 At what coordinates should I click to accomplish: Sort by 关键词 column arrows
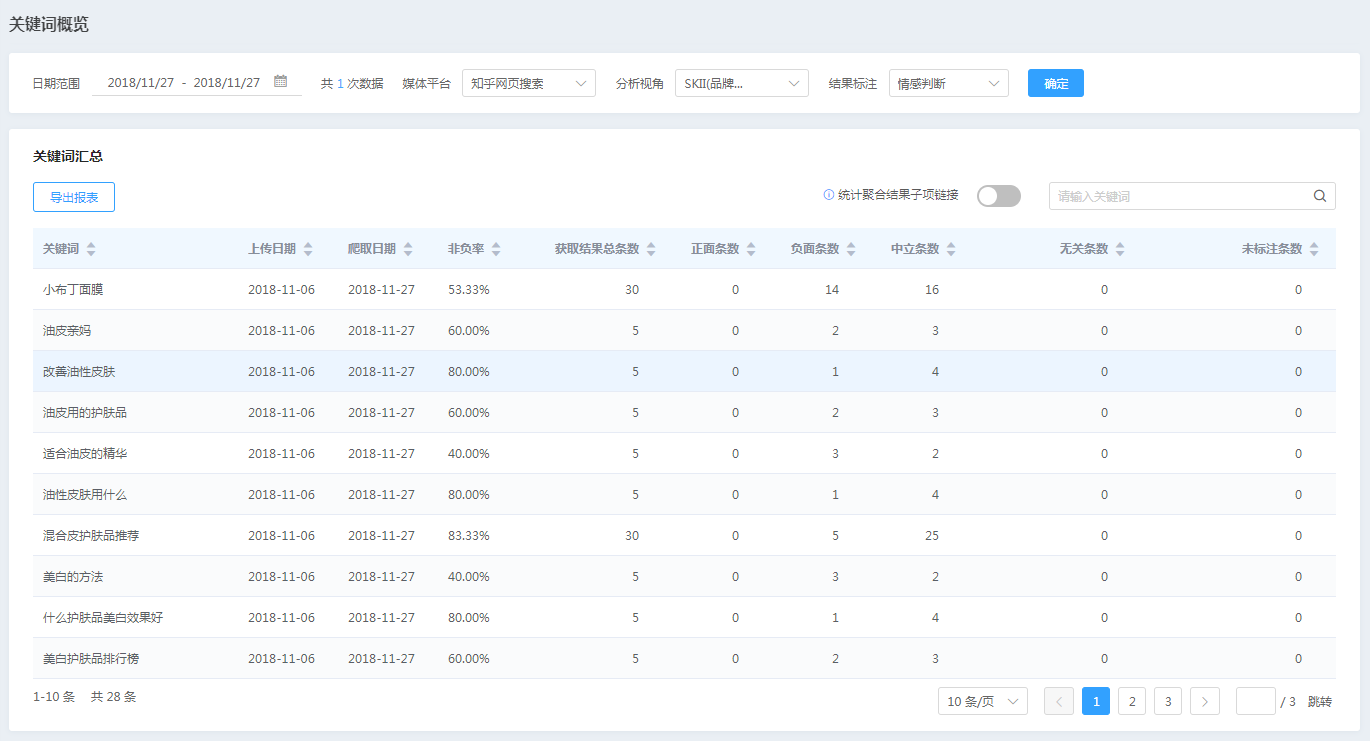pos(91,249)
